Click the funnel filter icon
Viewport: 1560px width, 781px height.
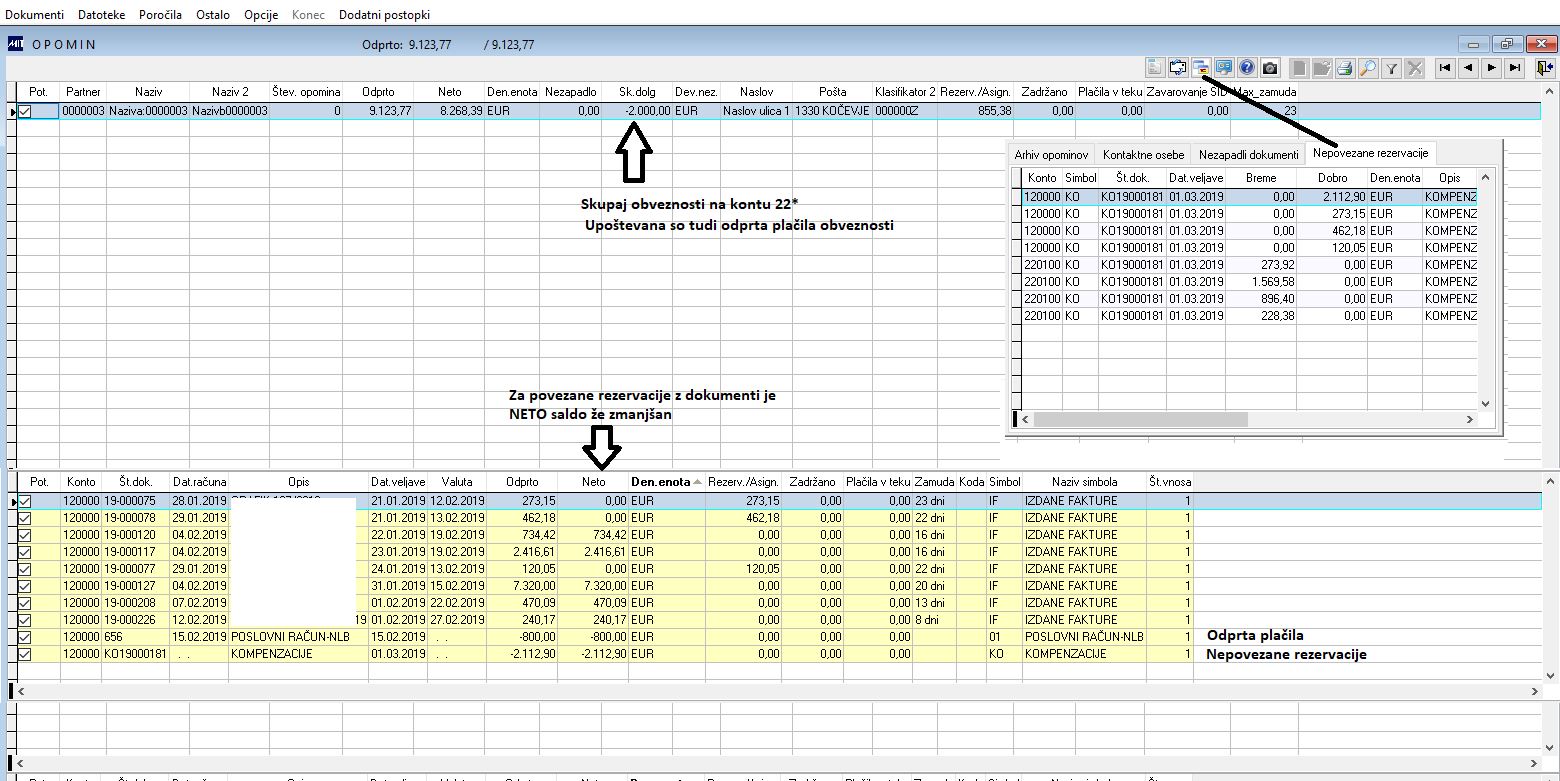[x=1391, y=67]
